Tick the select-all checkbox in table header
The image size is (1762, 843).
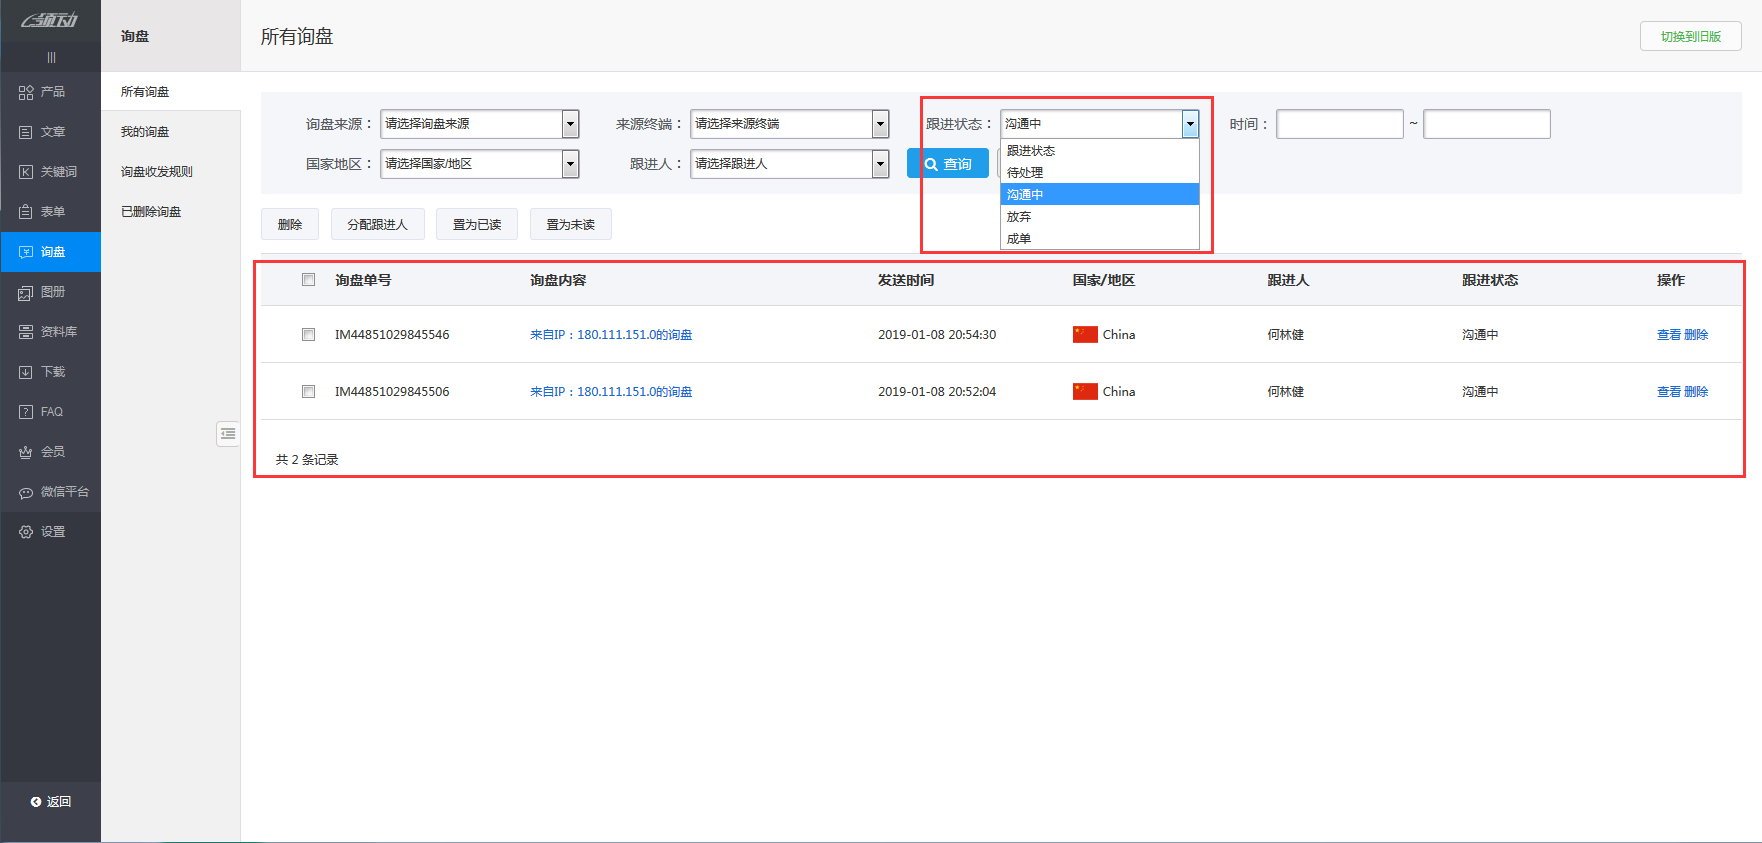tap(308, 280)
